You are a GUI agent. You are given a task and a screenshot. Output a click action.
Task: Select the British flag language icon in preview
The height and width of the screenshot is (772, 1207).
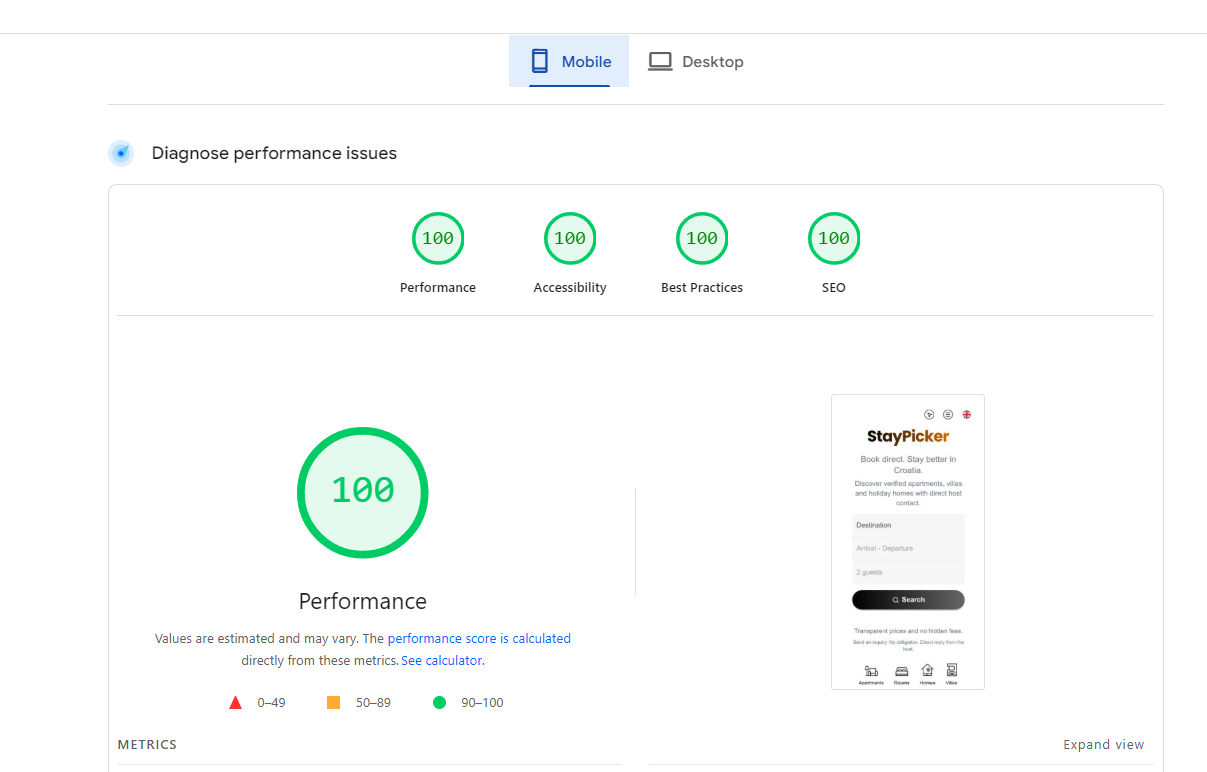(966, 414)
